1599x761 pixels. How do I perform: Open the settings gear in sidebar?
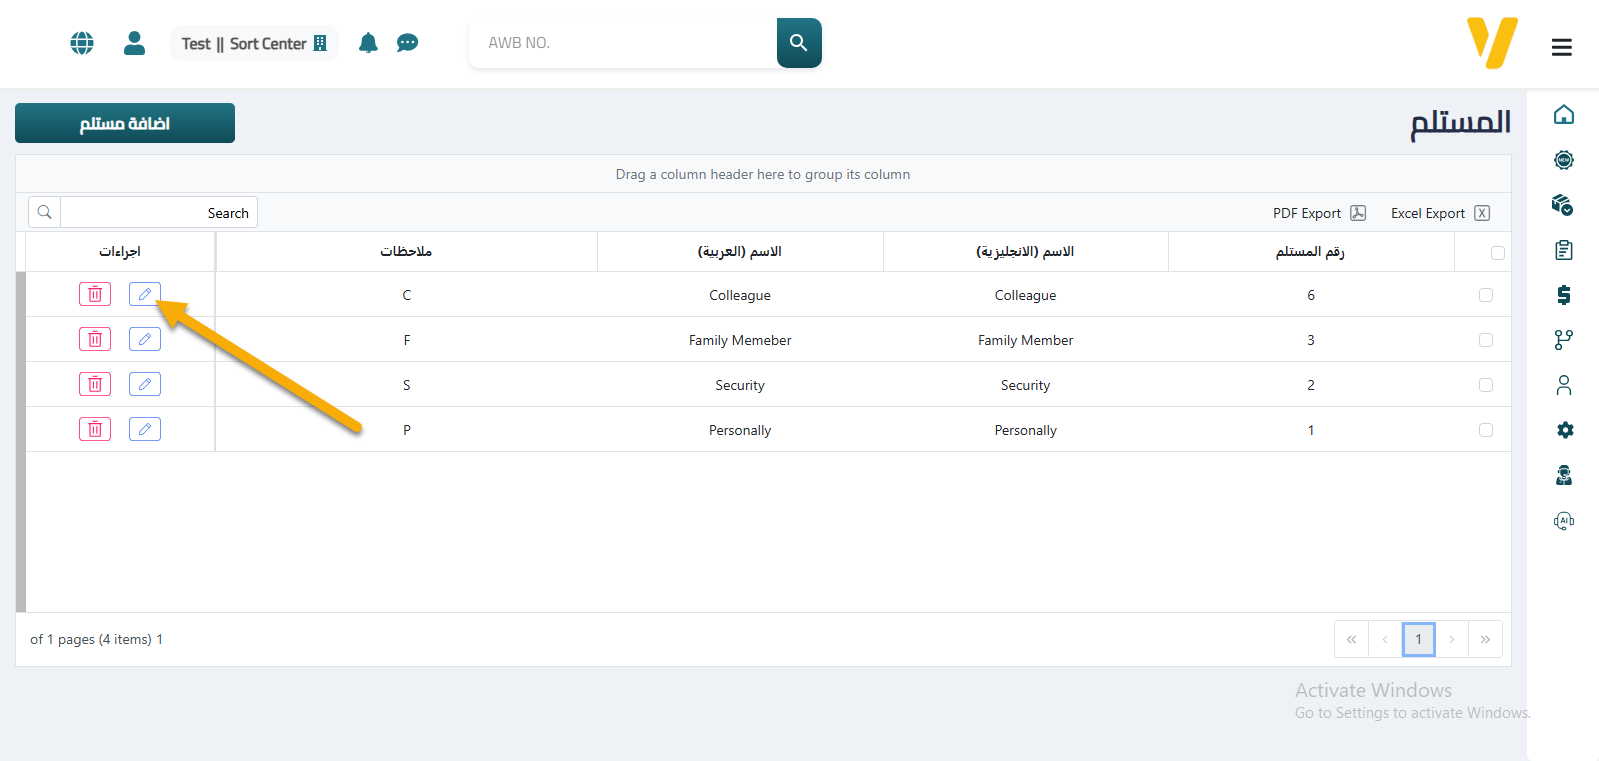coord(1564,430)
